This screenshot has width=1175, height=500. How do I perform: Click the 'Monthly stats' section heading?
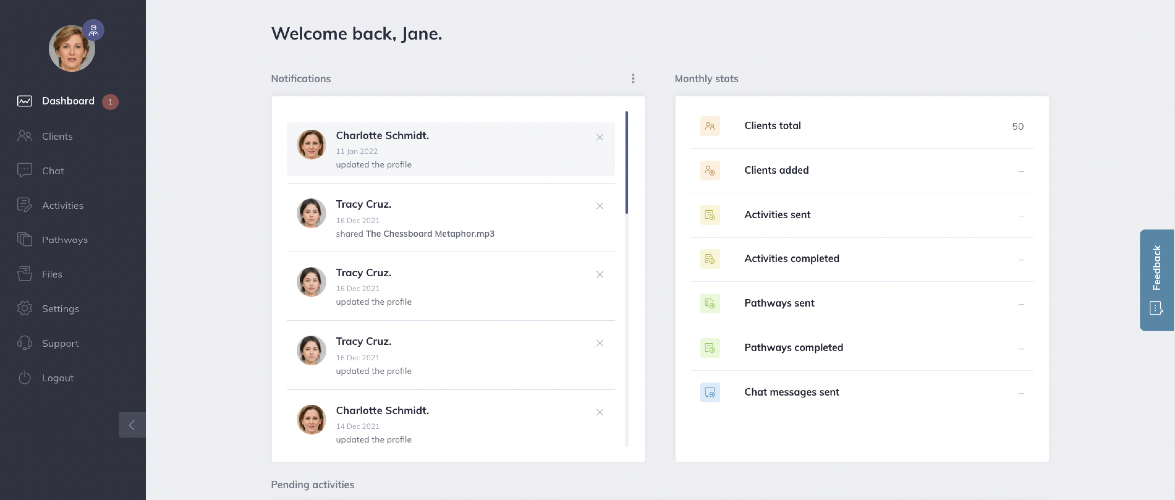(x=706, y=79)
